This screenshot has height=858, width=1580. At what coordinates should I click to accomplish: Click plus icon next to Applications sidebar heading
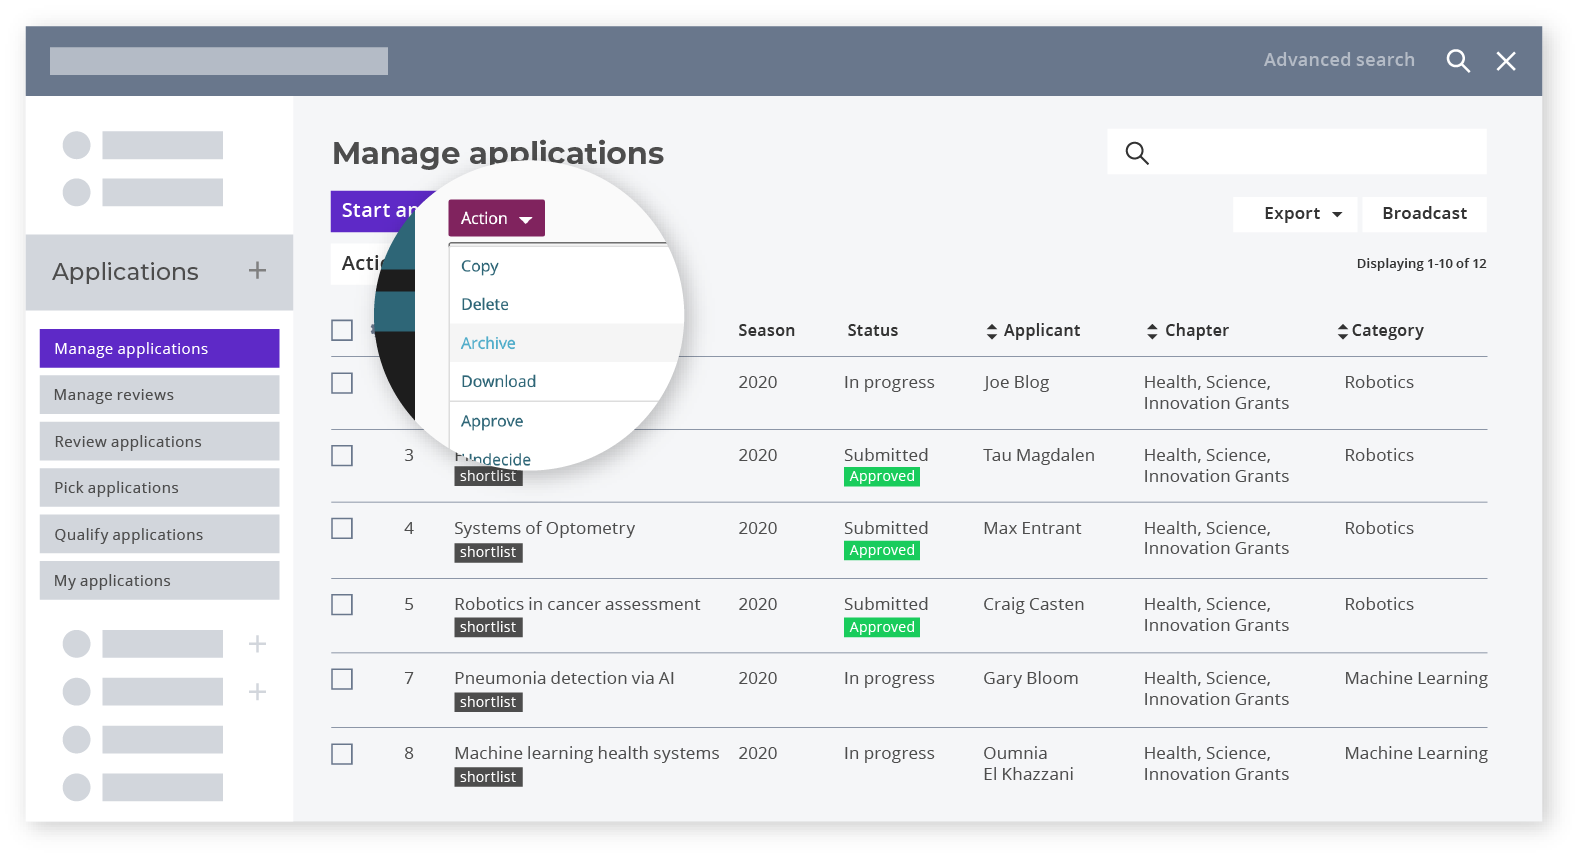257,270
